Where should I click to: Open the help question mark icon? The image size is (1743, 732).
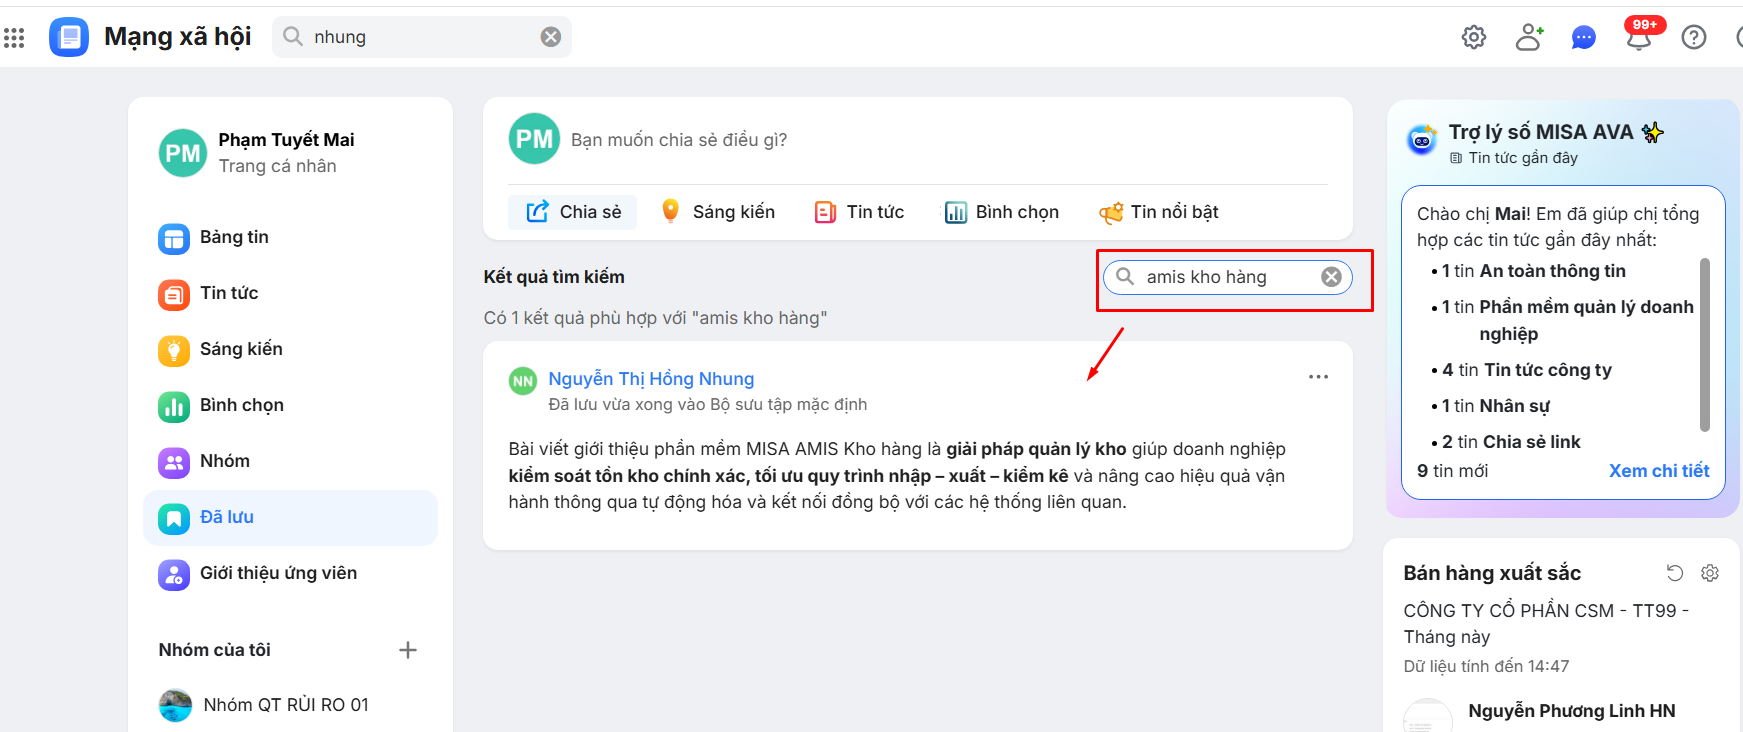click(x=1694, y=38)
